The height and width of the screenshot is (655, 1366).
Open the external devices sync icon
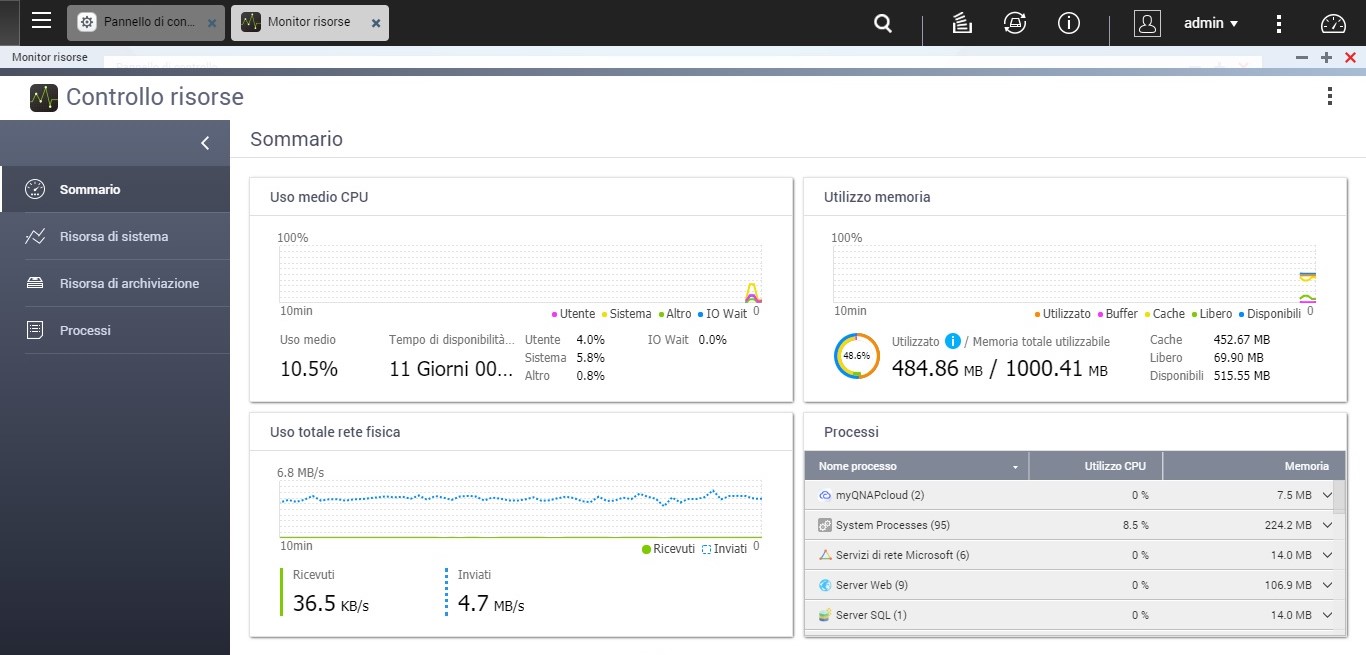point(1015,23)
